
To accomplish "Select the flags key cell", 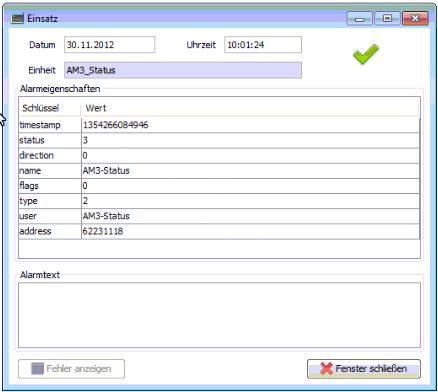I will point(50,186).
